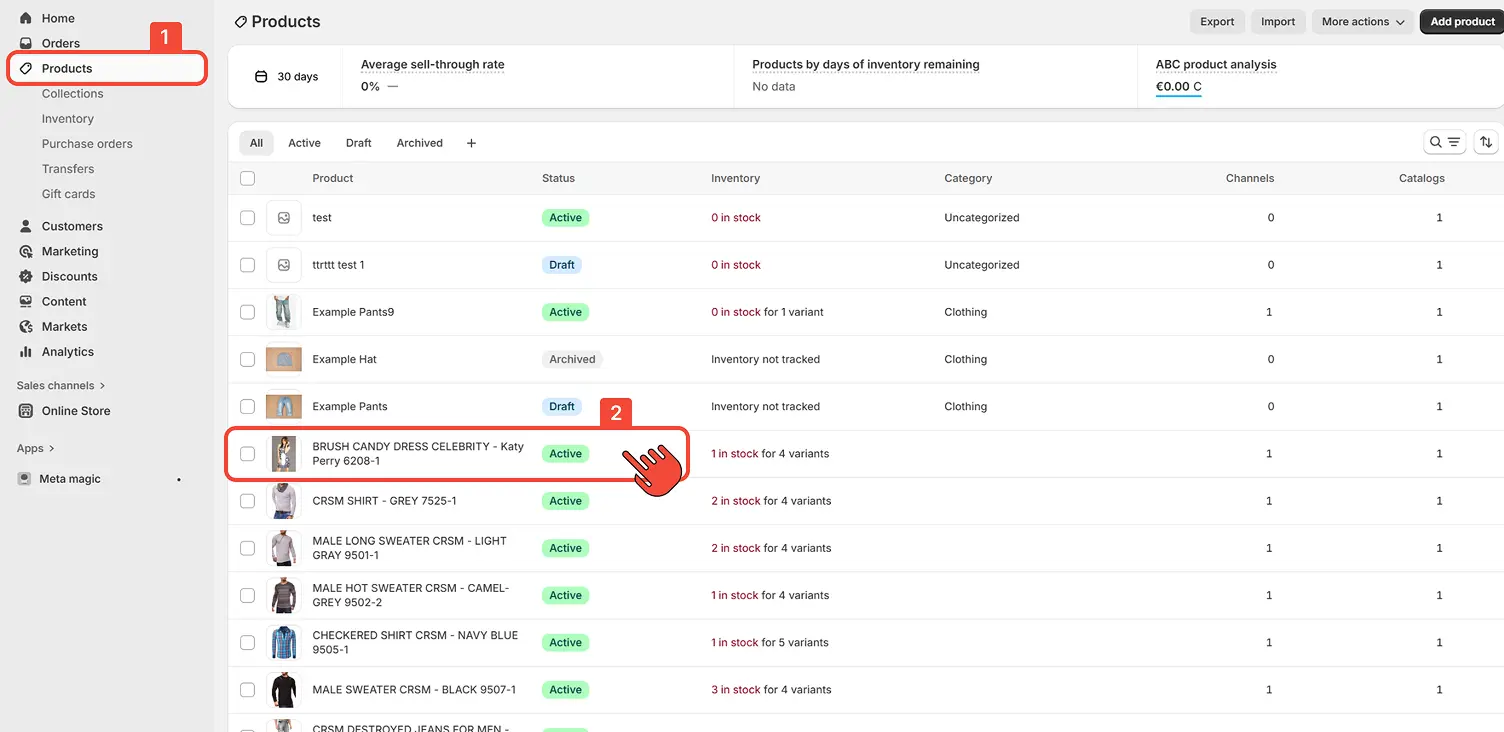Check the checkbox for the test product
This screenshot has height=732, width=1504.
247,217
